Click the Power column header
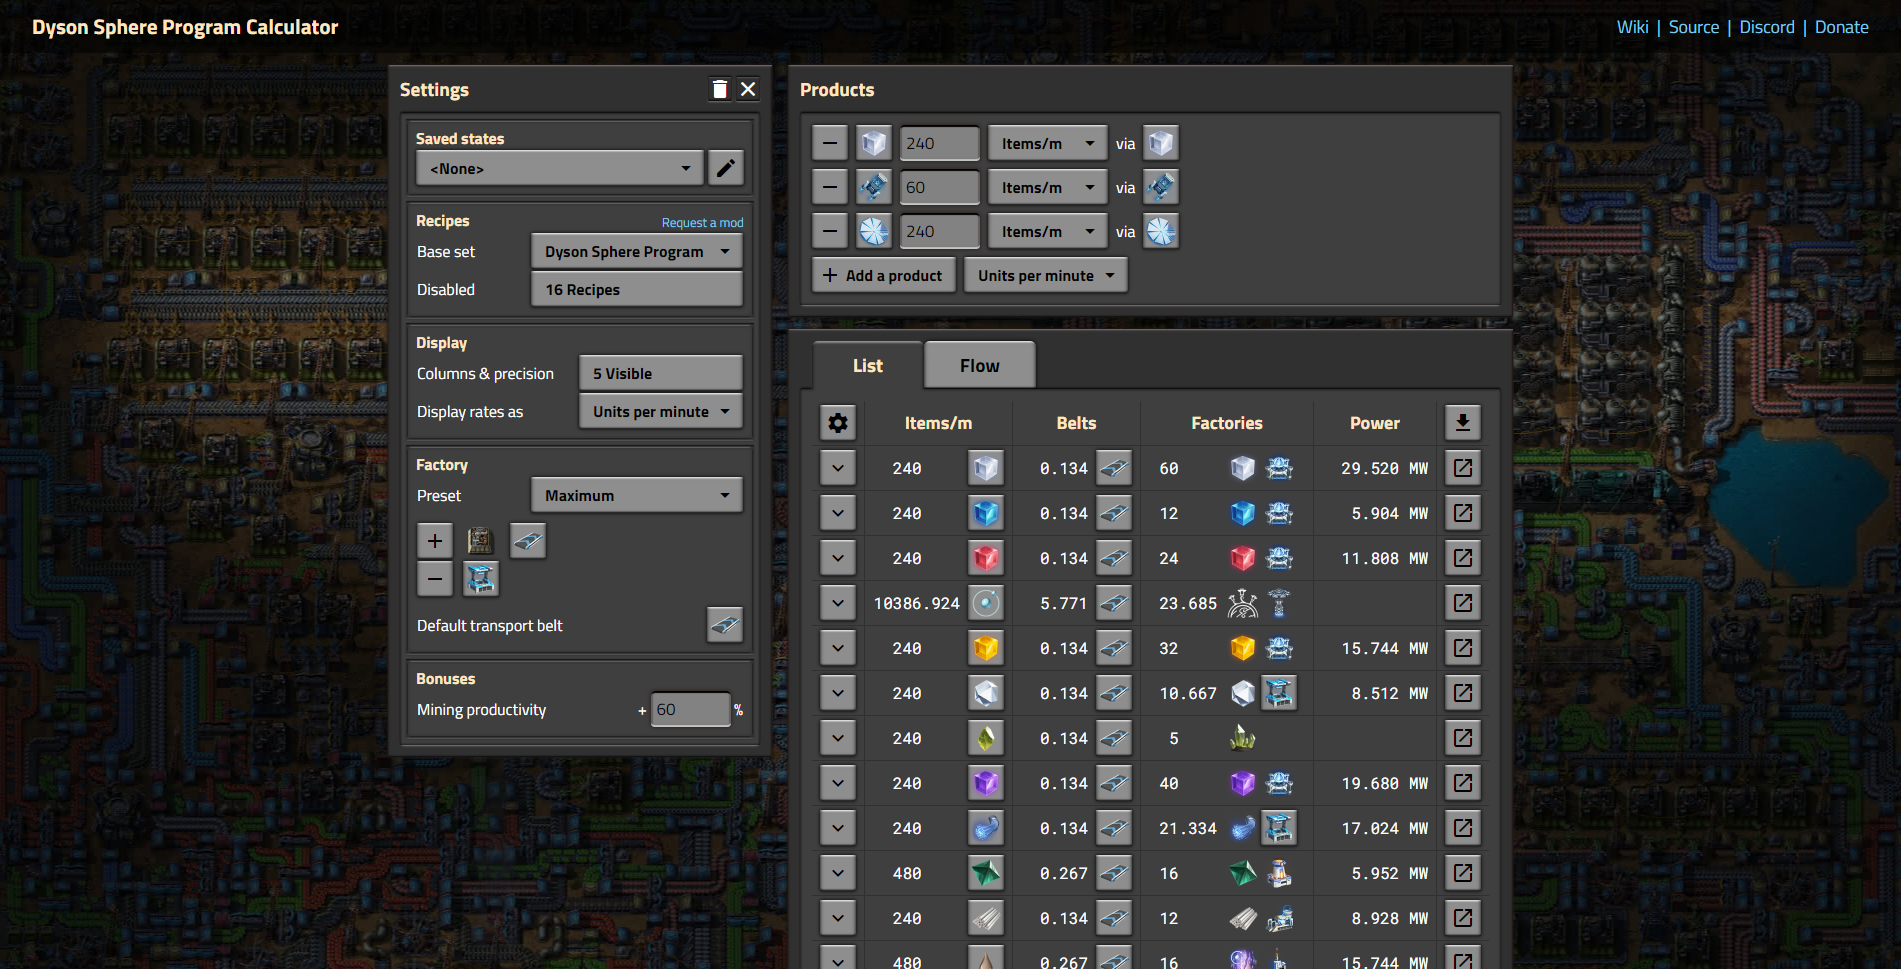The height and width of the screenshot is (969, 1901). coord(1374,423)
